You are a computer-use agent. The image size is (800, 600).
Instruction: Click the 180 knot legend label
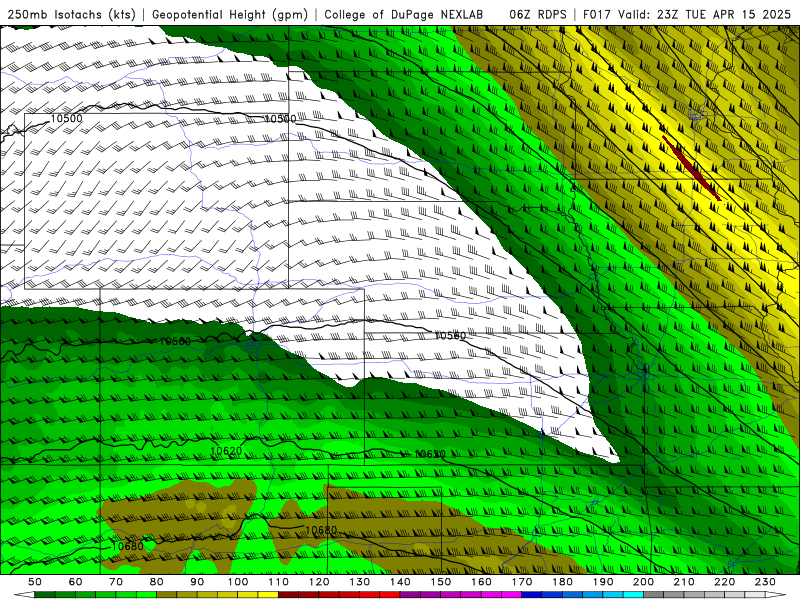point(562,582)
